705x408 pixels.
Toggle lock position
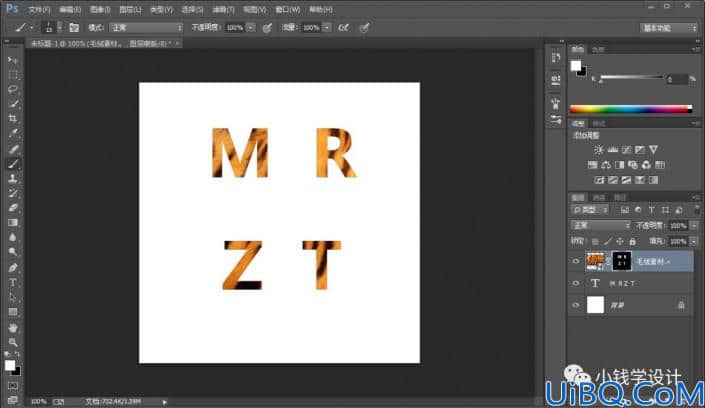[620, 242]
